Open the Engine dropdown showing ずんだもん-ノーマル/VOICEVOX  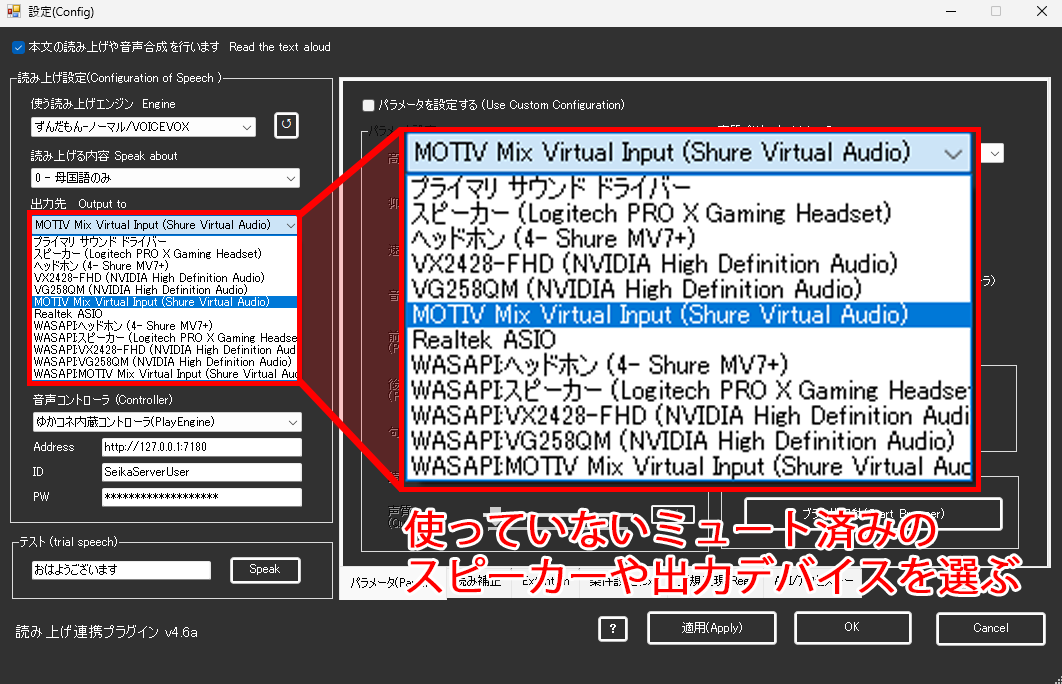coord(143,127)
